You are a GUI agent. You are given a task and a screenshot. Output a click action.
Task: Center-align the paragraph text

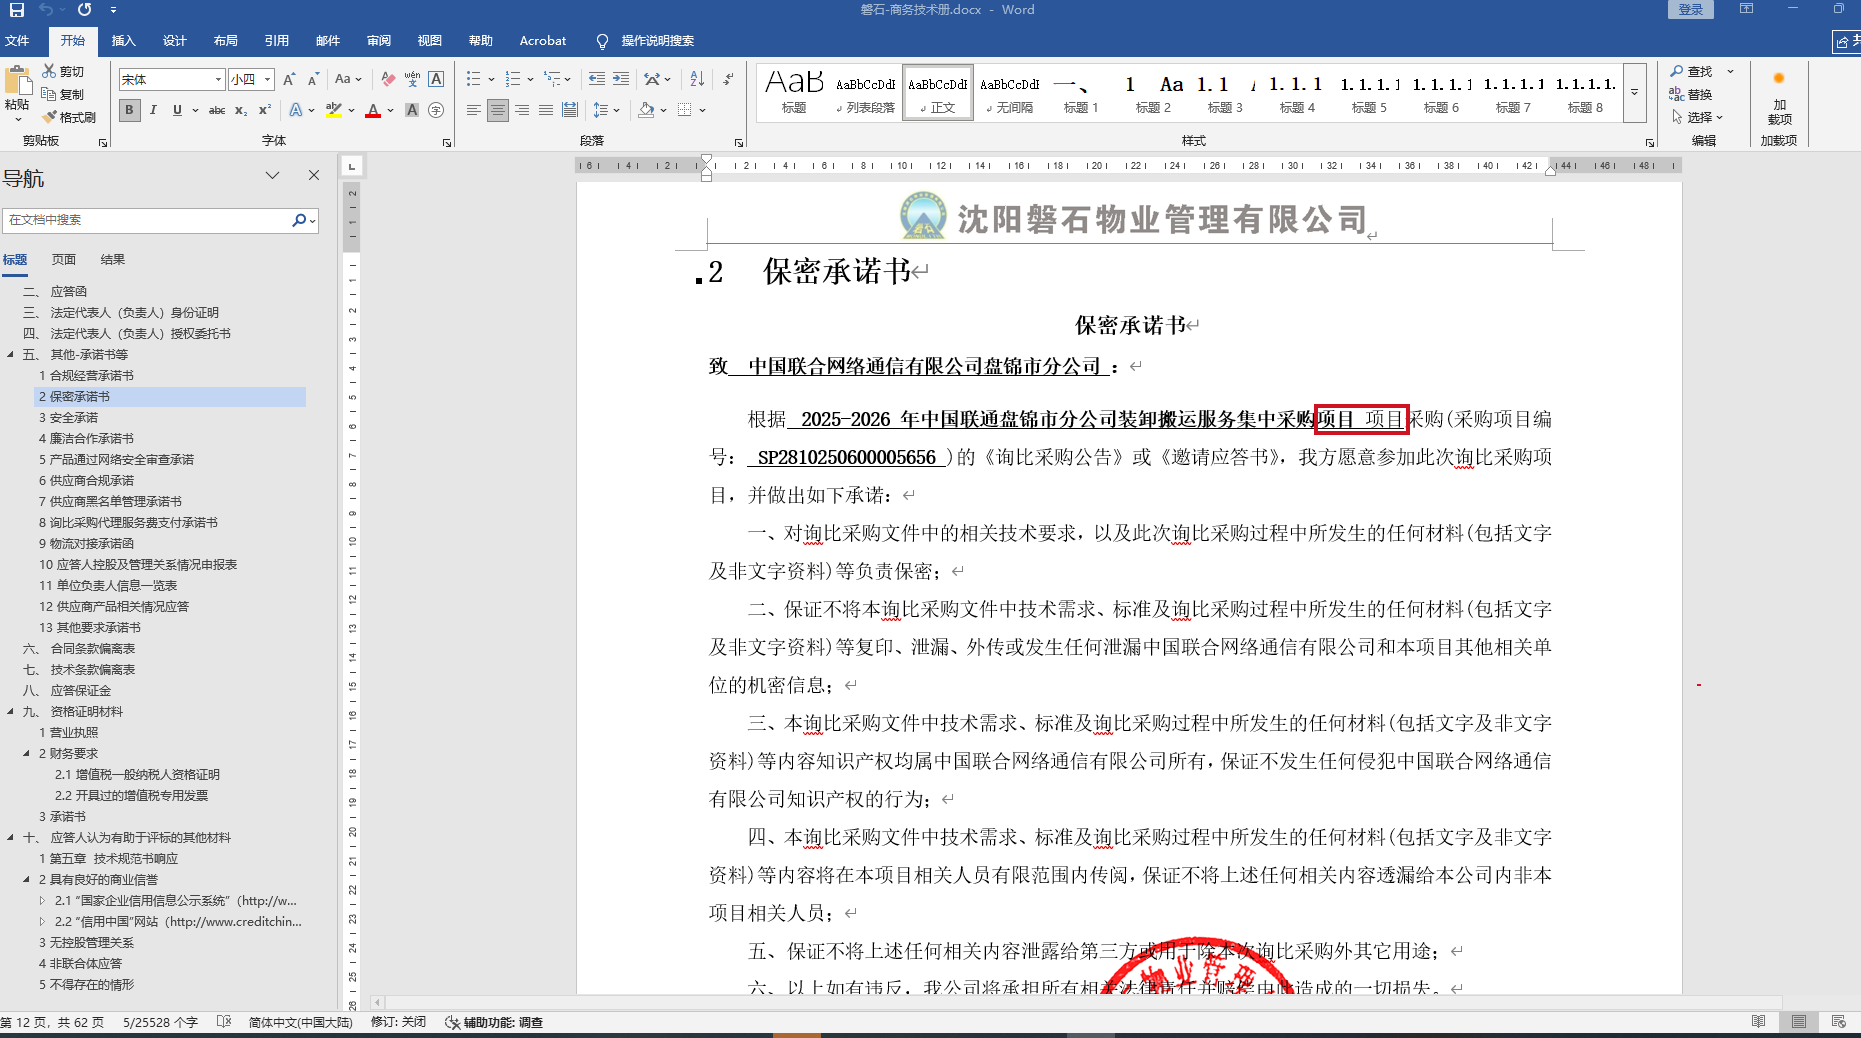click(497, 110)
